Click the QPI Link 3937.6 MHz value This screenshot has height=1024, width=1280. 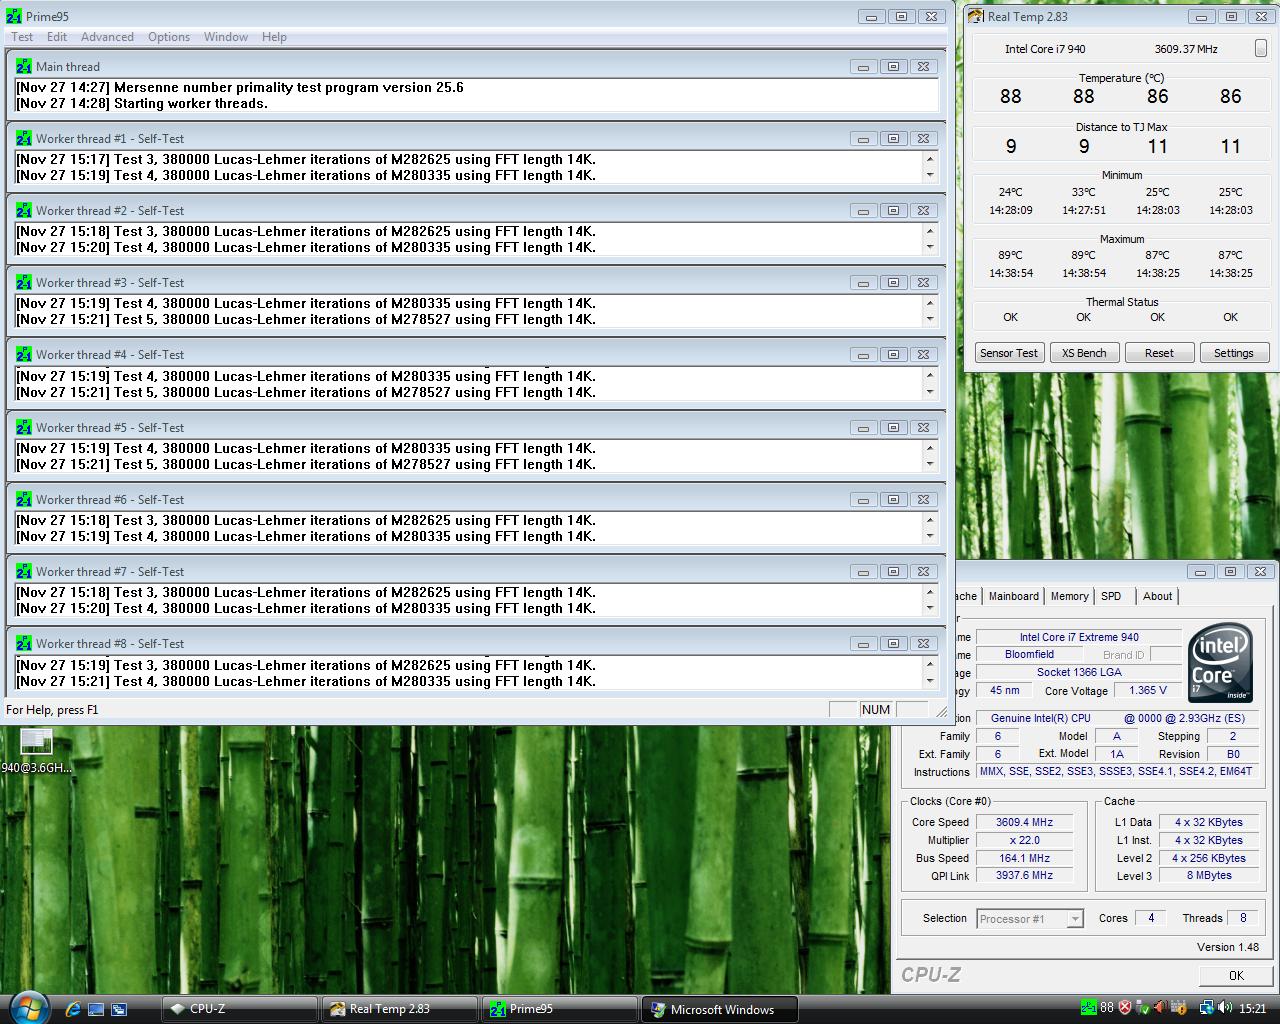[1024, 875]
